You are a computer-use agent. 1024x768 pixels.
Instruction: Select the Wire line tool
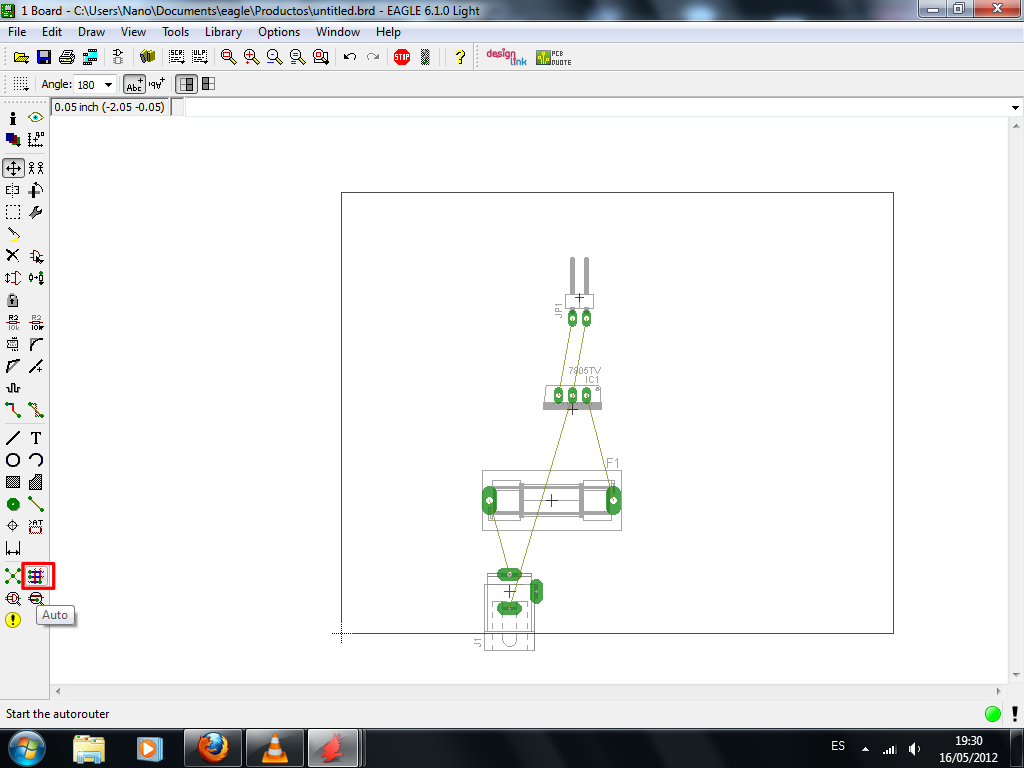click(x=13, y=438)
